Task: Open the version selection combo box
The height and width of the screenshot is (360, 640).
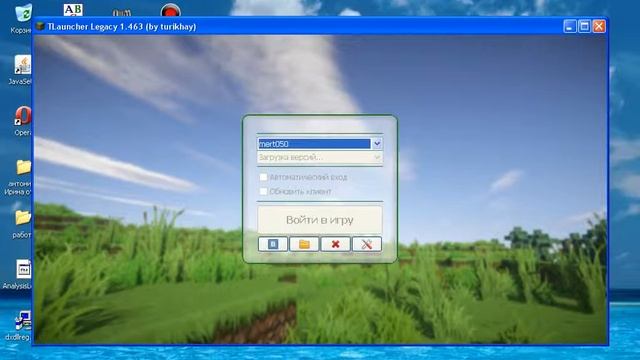Action: [x=320, y=158]
